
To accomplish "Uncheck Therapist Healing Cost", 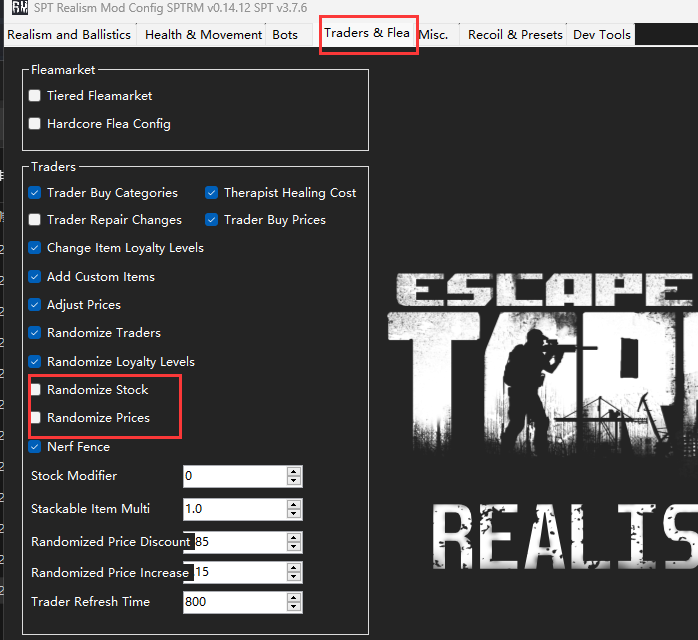I will pyautogui.click(x=211, y=193).
